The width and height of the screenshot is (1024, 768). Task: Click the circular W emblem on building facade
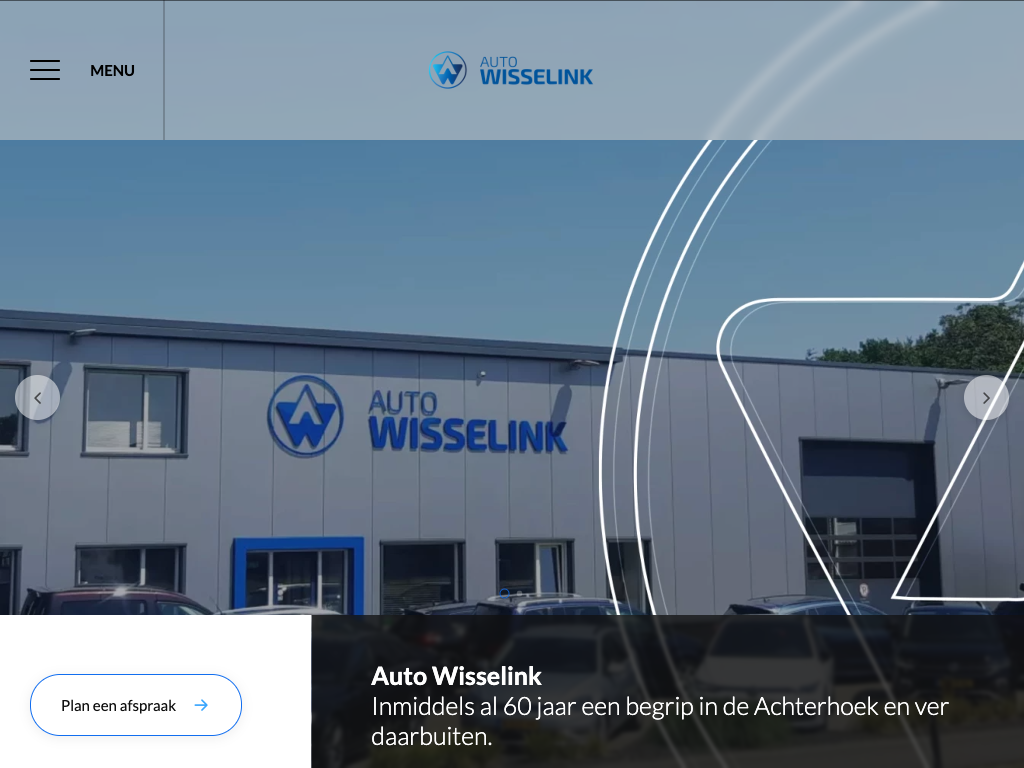point(305,416)
